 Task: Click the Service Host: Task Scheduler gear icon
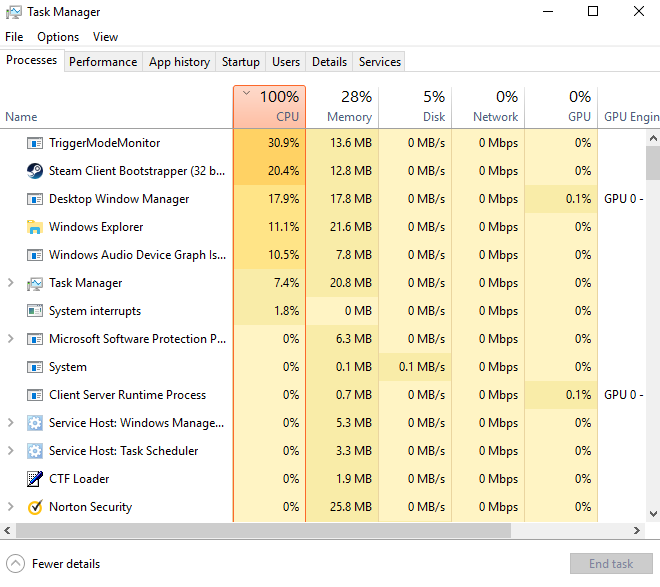point(35,451)
